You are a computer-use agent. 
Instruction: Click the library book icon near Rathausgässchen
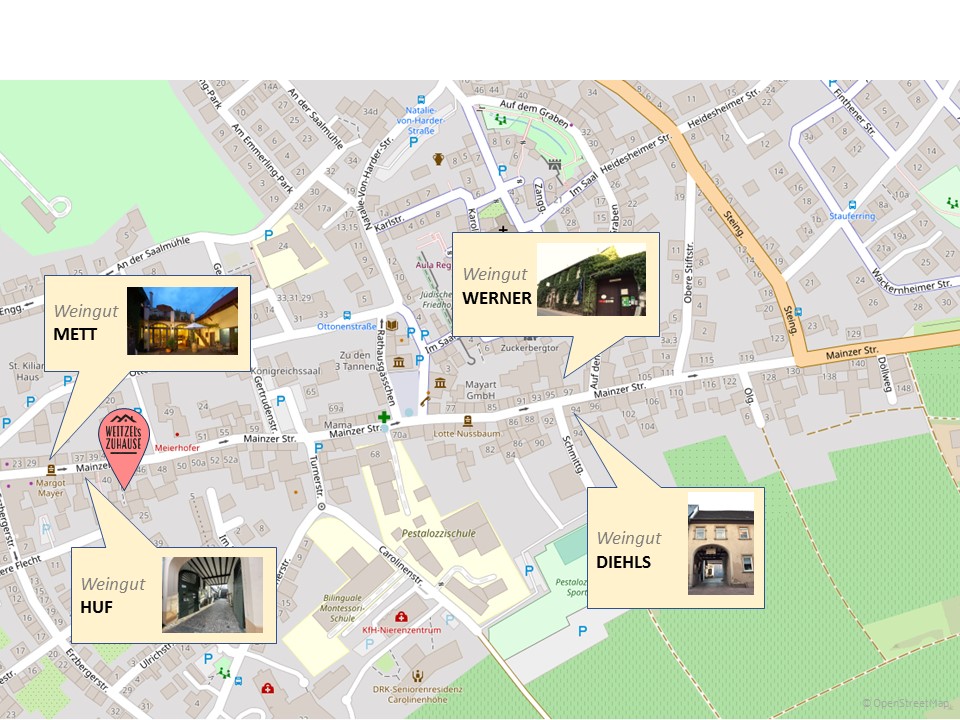pyautogui.click(x=392, y=325)
